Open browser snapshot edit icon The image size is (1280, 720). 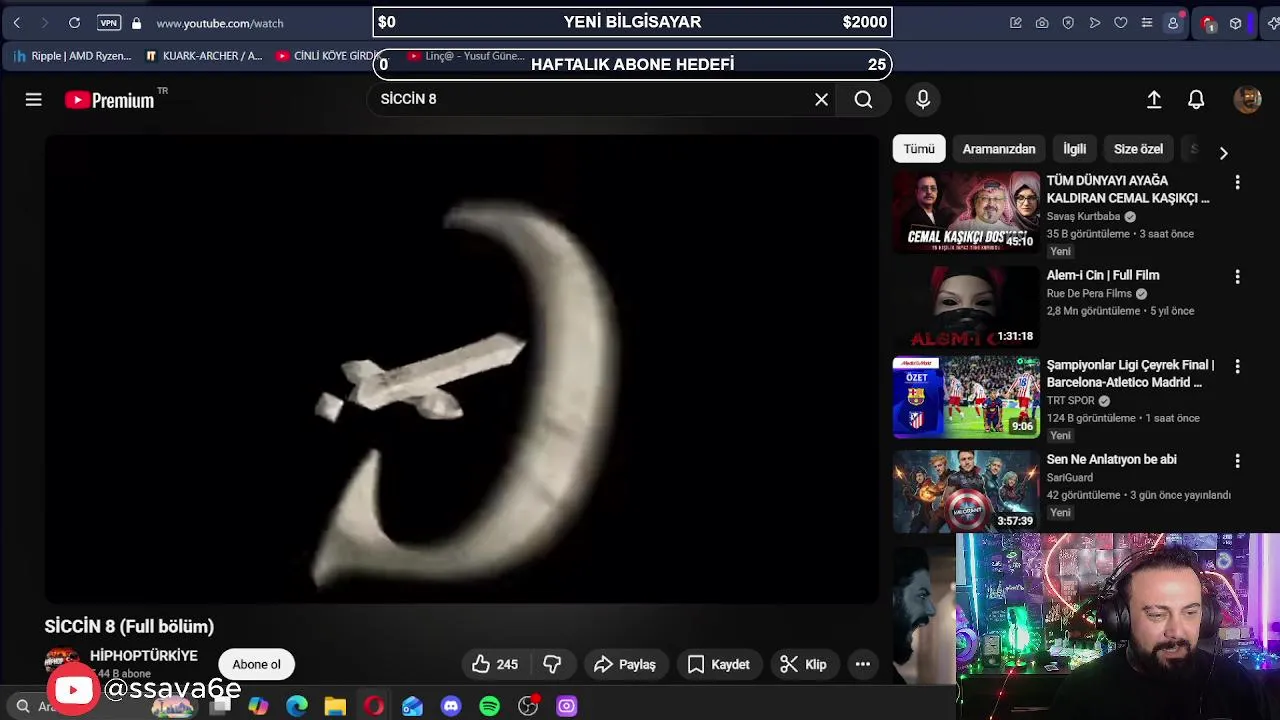[x=1016, y=22]
